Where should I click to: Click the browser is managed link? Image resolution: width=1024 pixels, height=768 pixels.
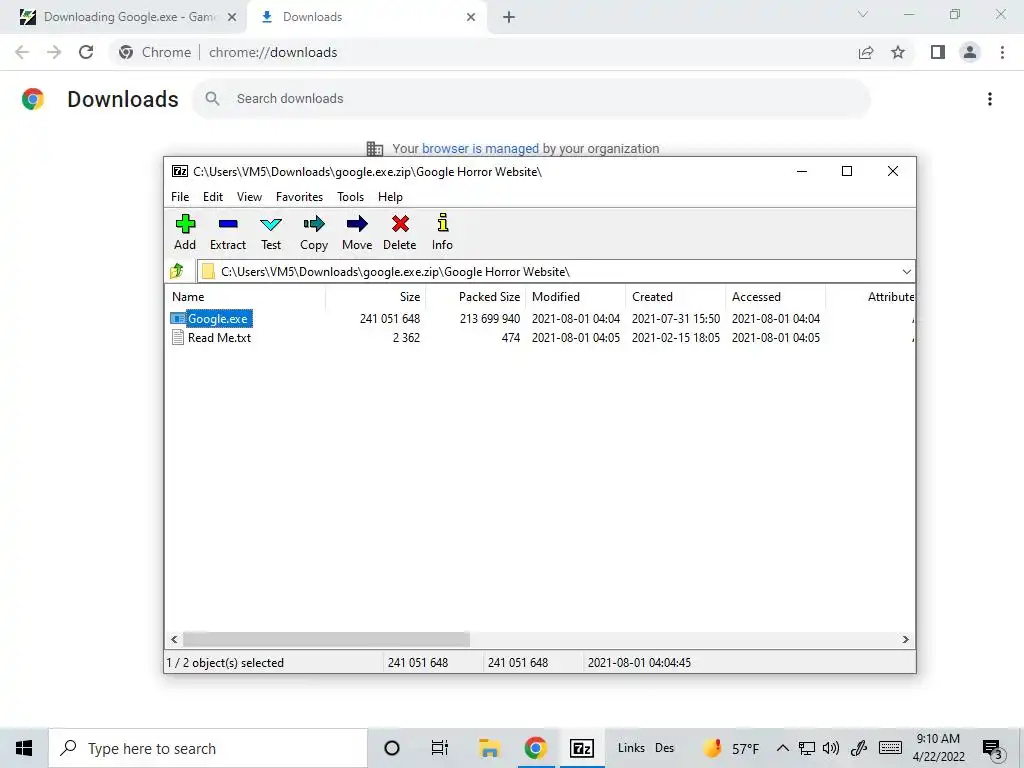tap(480, 149)
